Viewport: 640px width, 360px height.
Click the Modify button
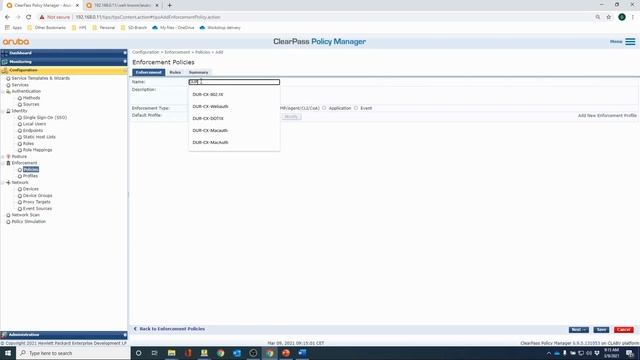pyautogui.click(x=291, y=117)
